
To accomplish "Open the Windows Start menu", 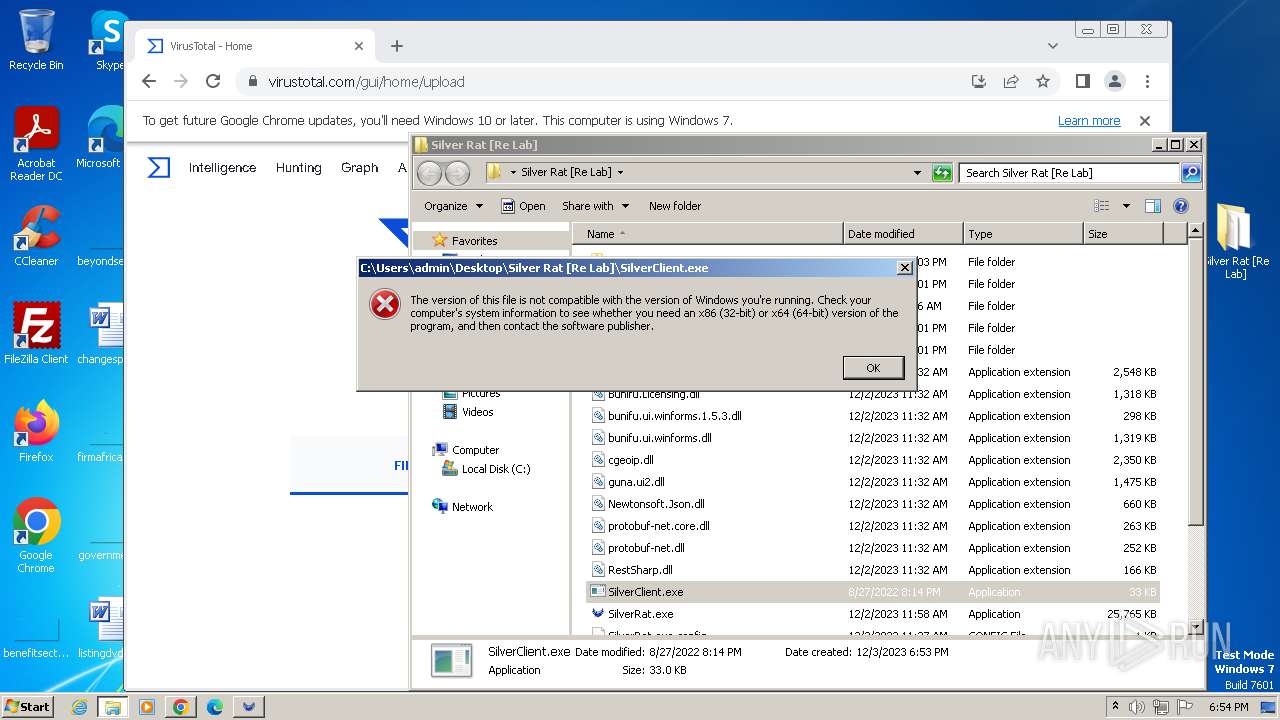I will tap(27, 706).
